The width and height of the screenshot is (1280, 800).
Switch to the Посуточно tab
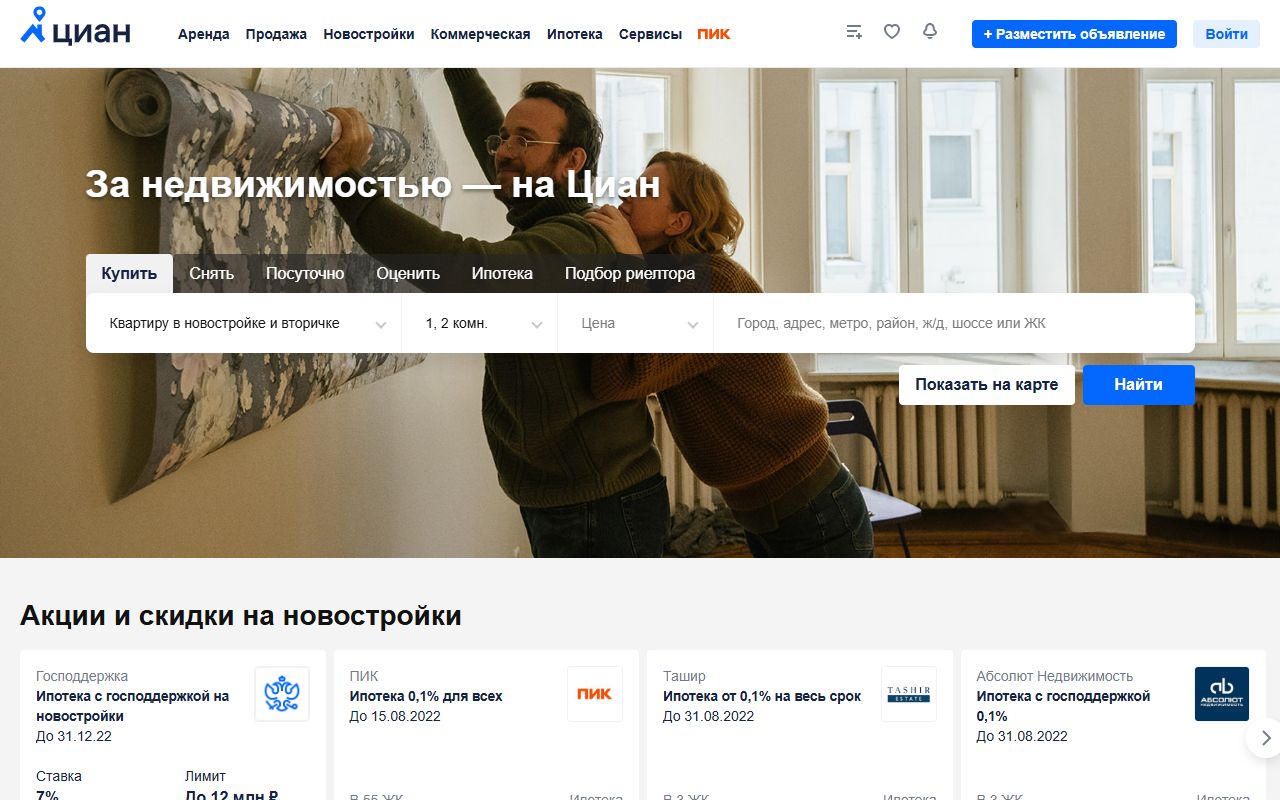305,274
